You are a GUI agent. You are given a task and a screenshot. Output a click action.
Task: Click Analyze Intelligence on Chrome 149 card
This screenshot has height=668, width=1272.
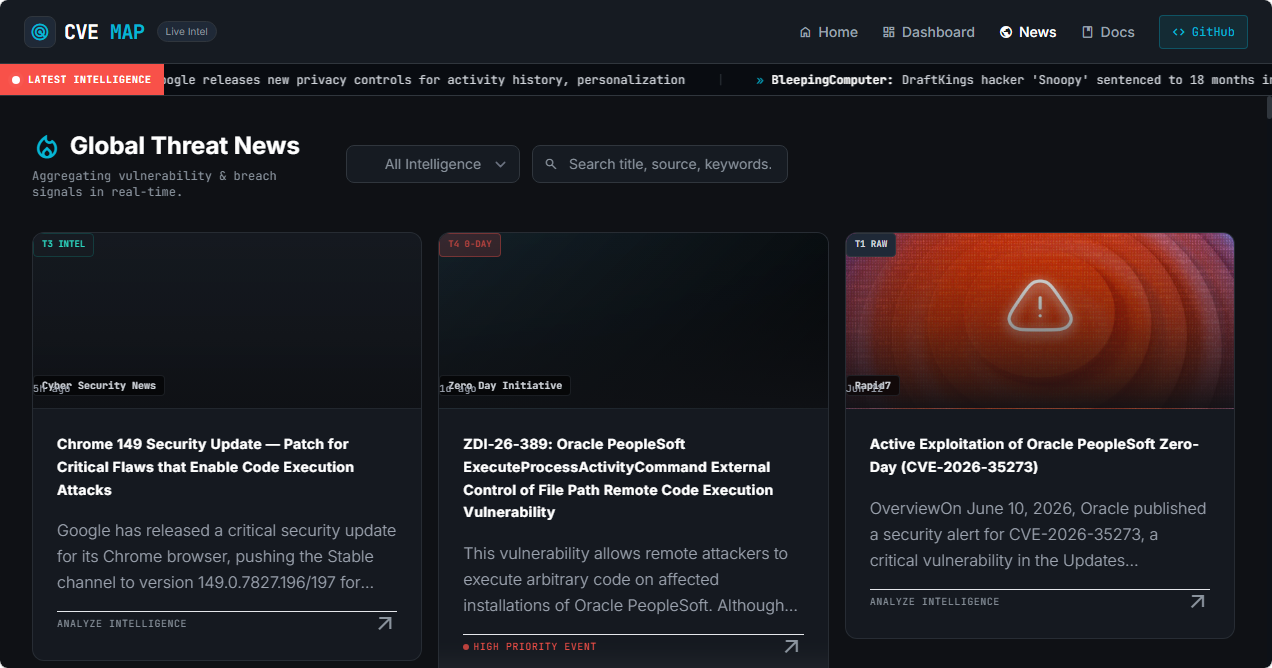(x=122, y=624)
